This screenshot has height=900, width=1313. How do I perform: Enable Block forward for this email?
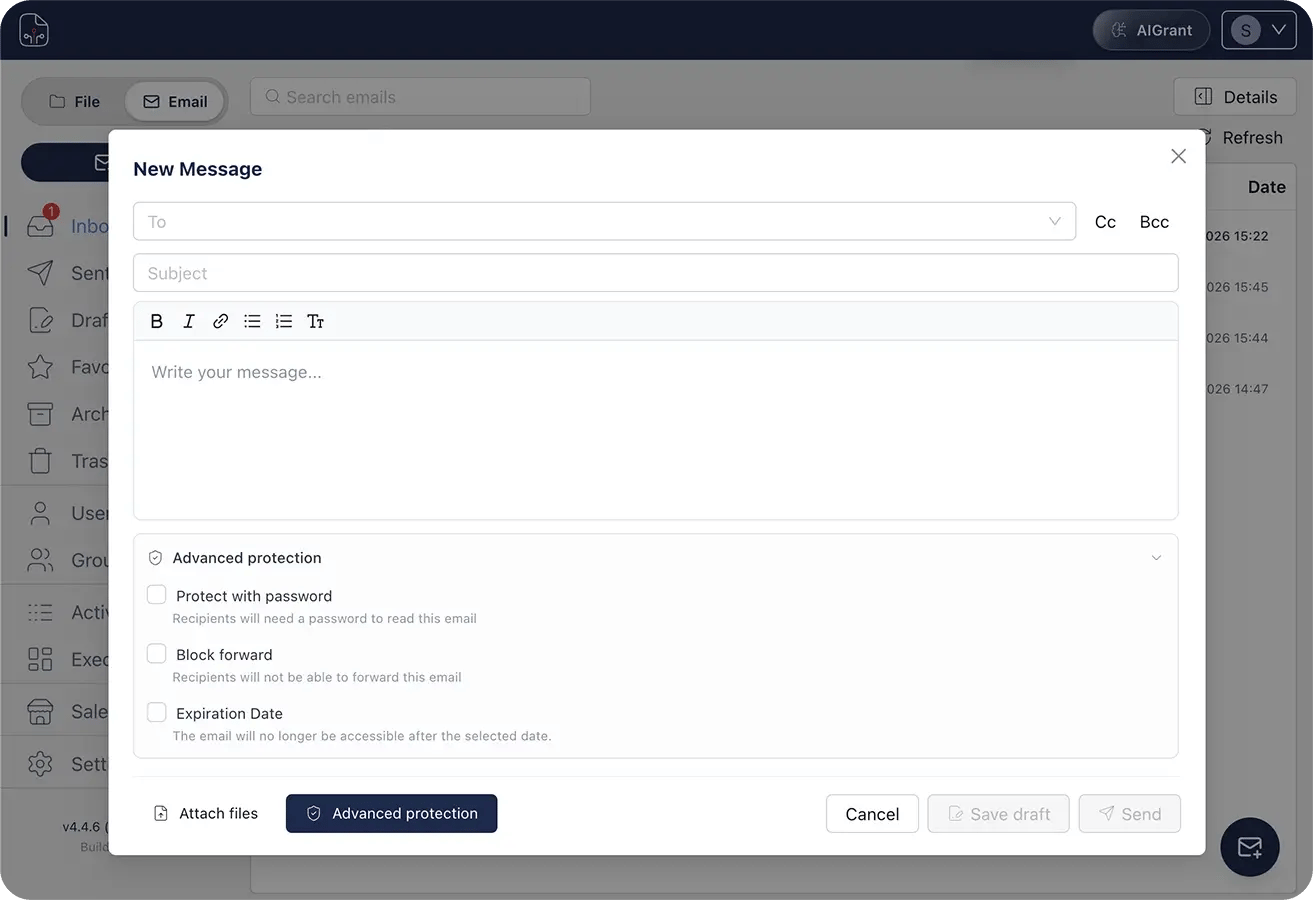pyautogui.click(x=156, y=653)
